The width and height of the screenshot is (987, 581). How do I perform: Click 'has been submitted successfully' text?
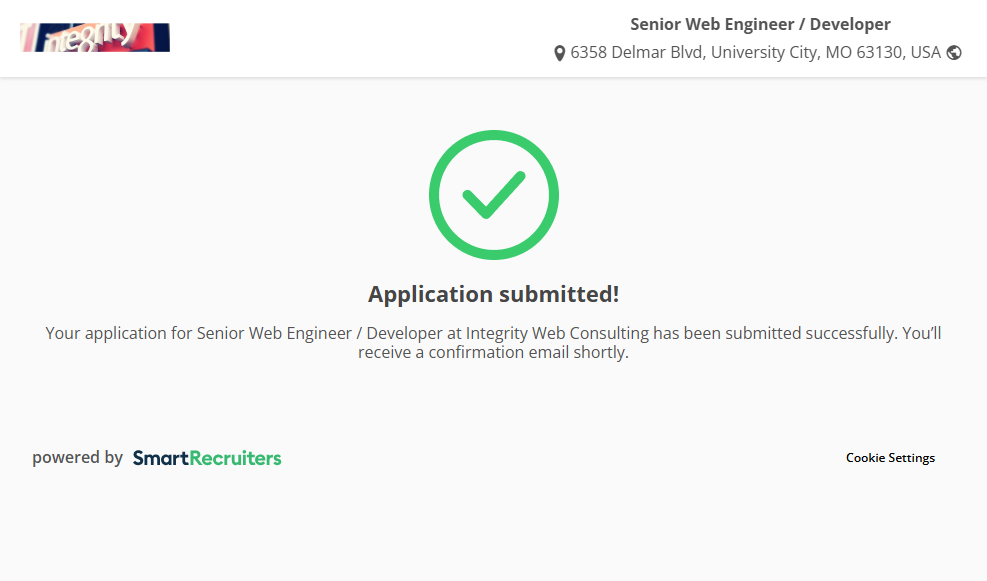tap(773, 333)
